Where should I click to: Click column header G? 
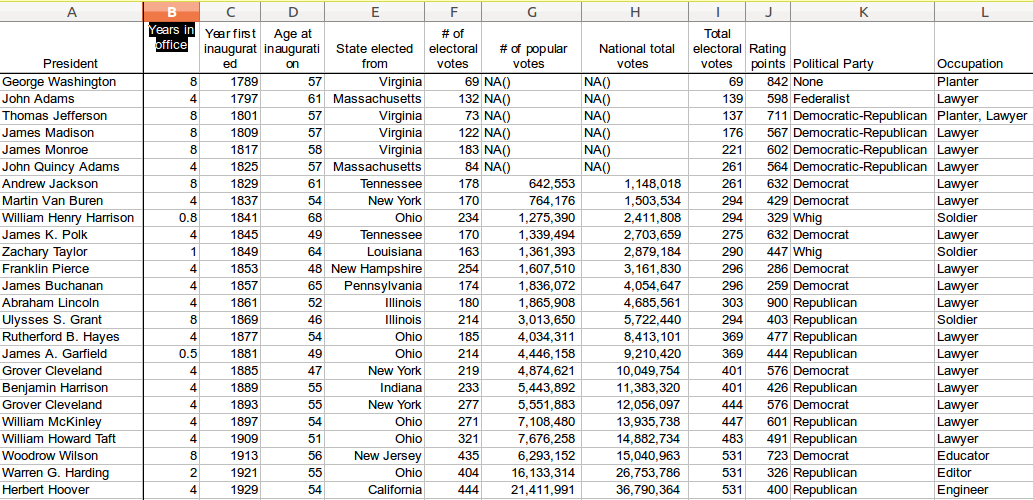click(x=532, y=11)
